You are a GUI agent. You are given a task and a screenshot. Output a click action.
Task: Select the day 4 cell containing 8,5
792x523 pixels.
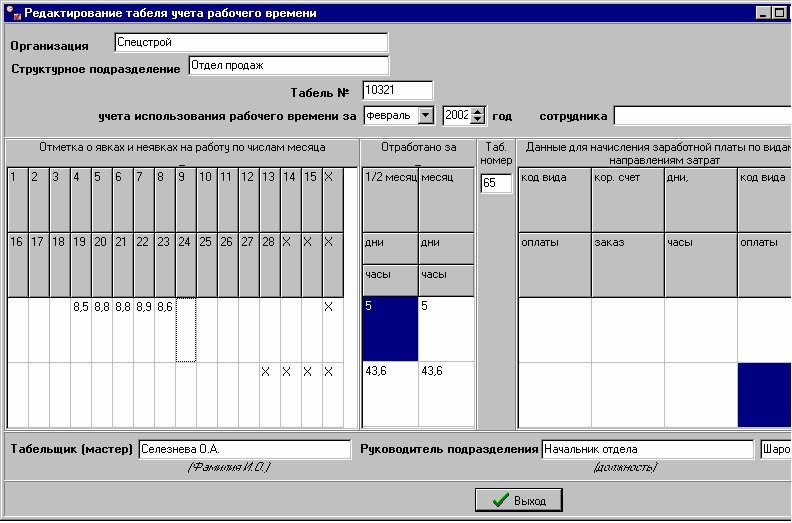[81, 330]
